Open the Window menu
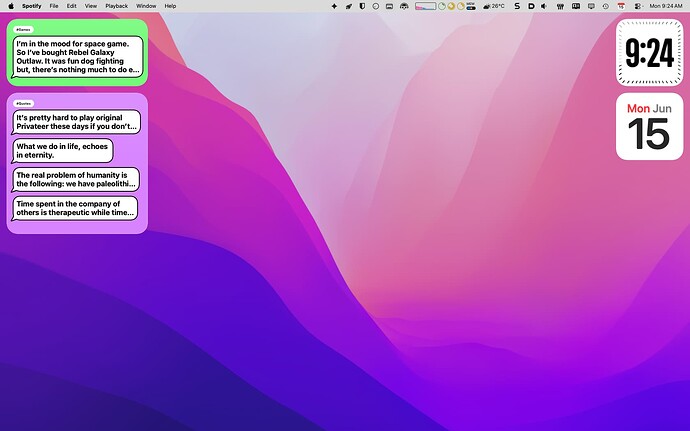690x431 pixels. pos(146,6)
